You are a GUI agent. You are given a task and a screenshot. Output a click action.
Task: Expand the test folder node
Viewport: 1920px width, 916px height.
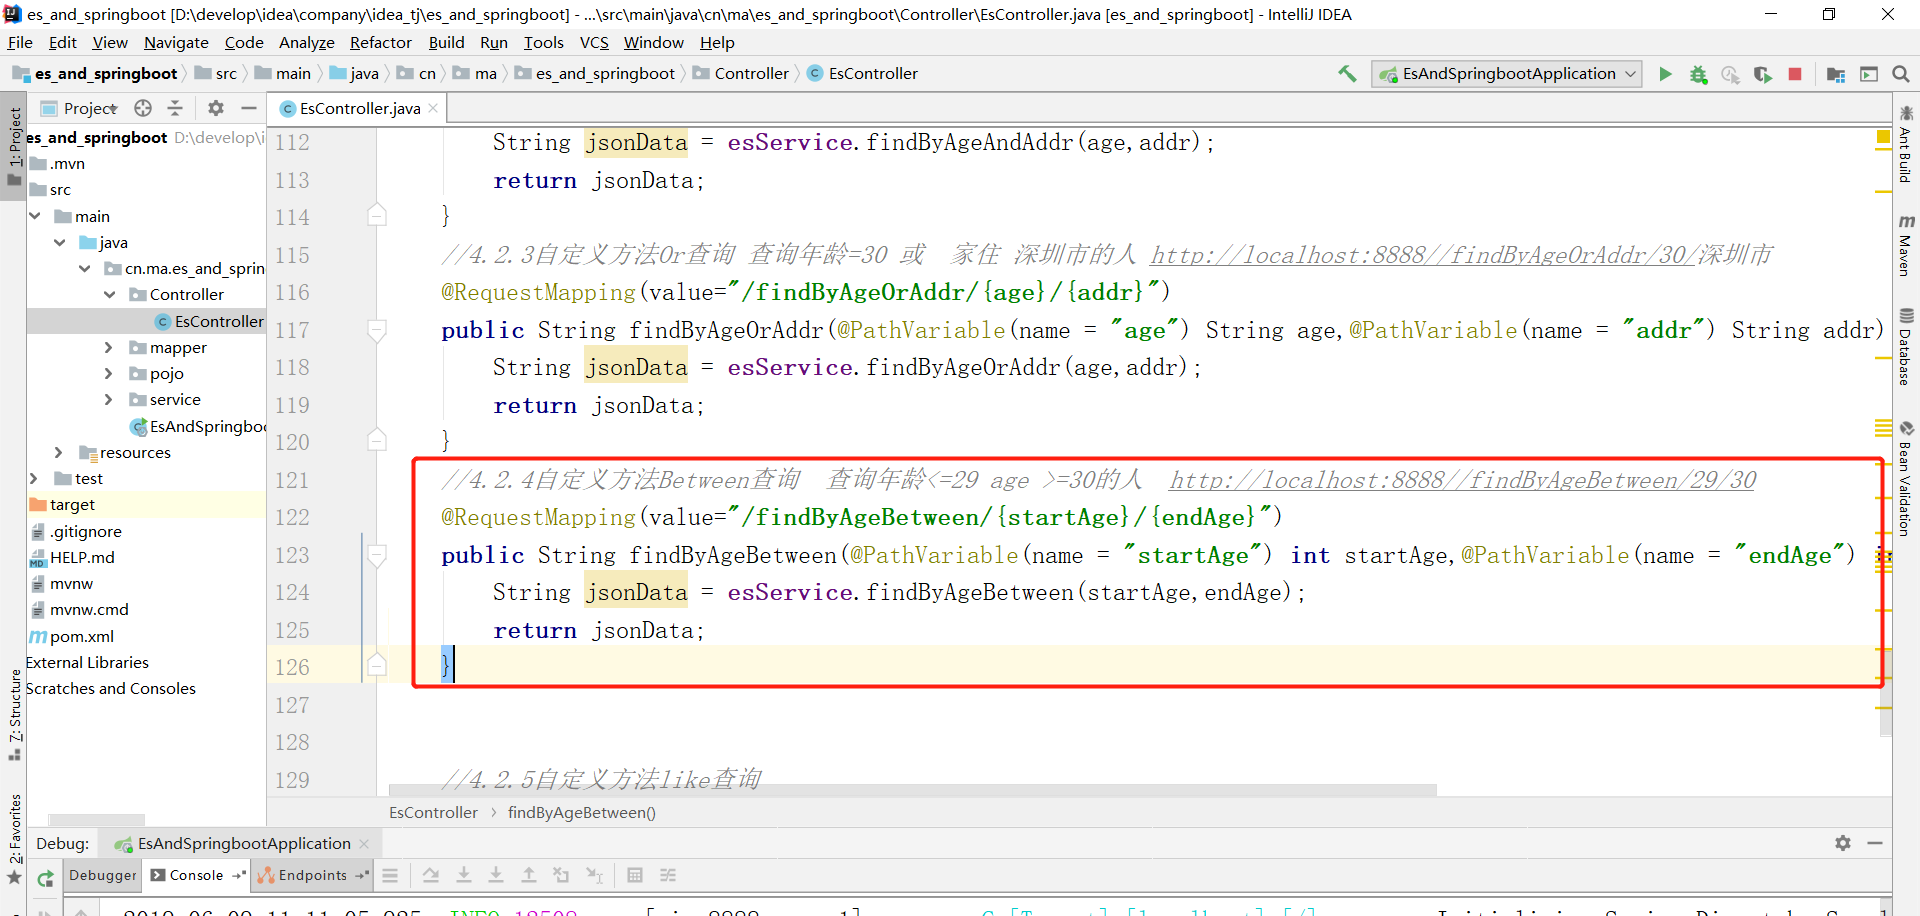click(x=34, y=478)
